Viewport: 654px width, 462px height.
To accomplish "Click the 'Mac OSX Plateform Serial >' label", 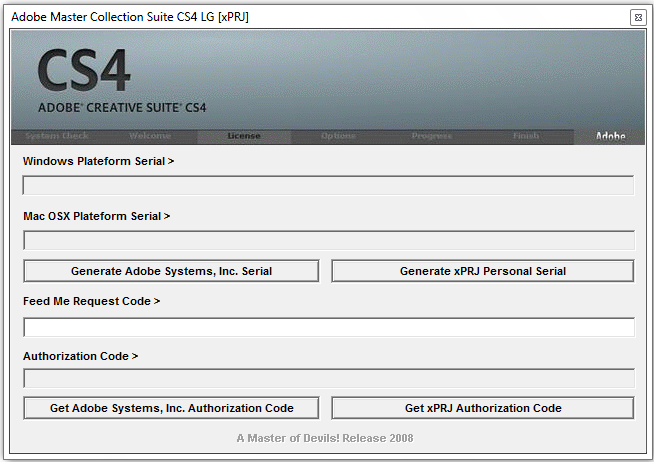I will tap(97, 216).
